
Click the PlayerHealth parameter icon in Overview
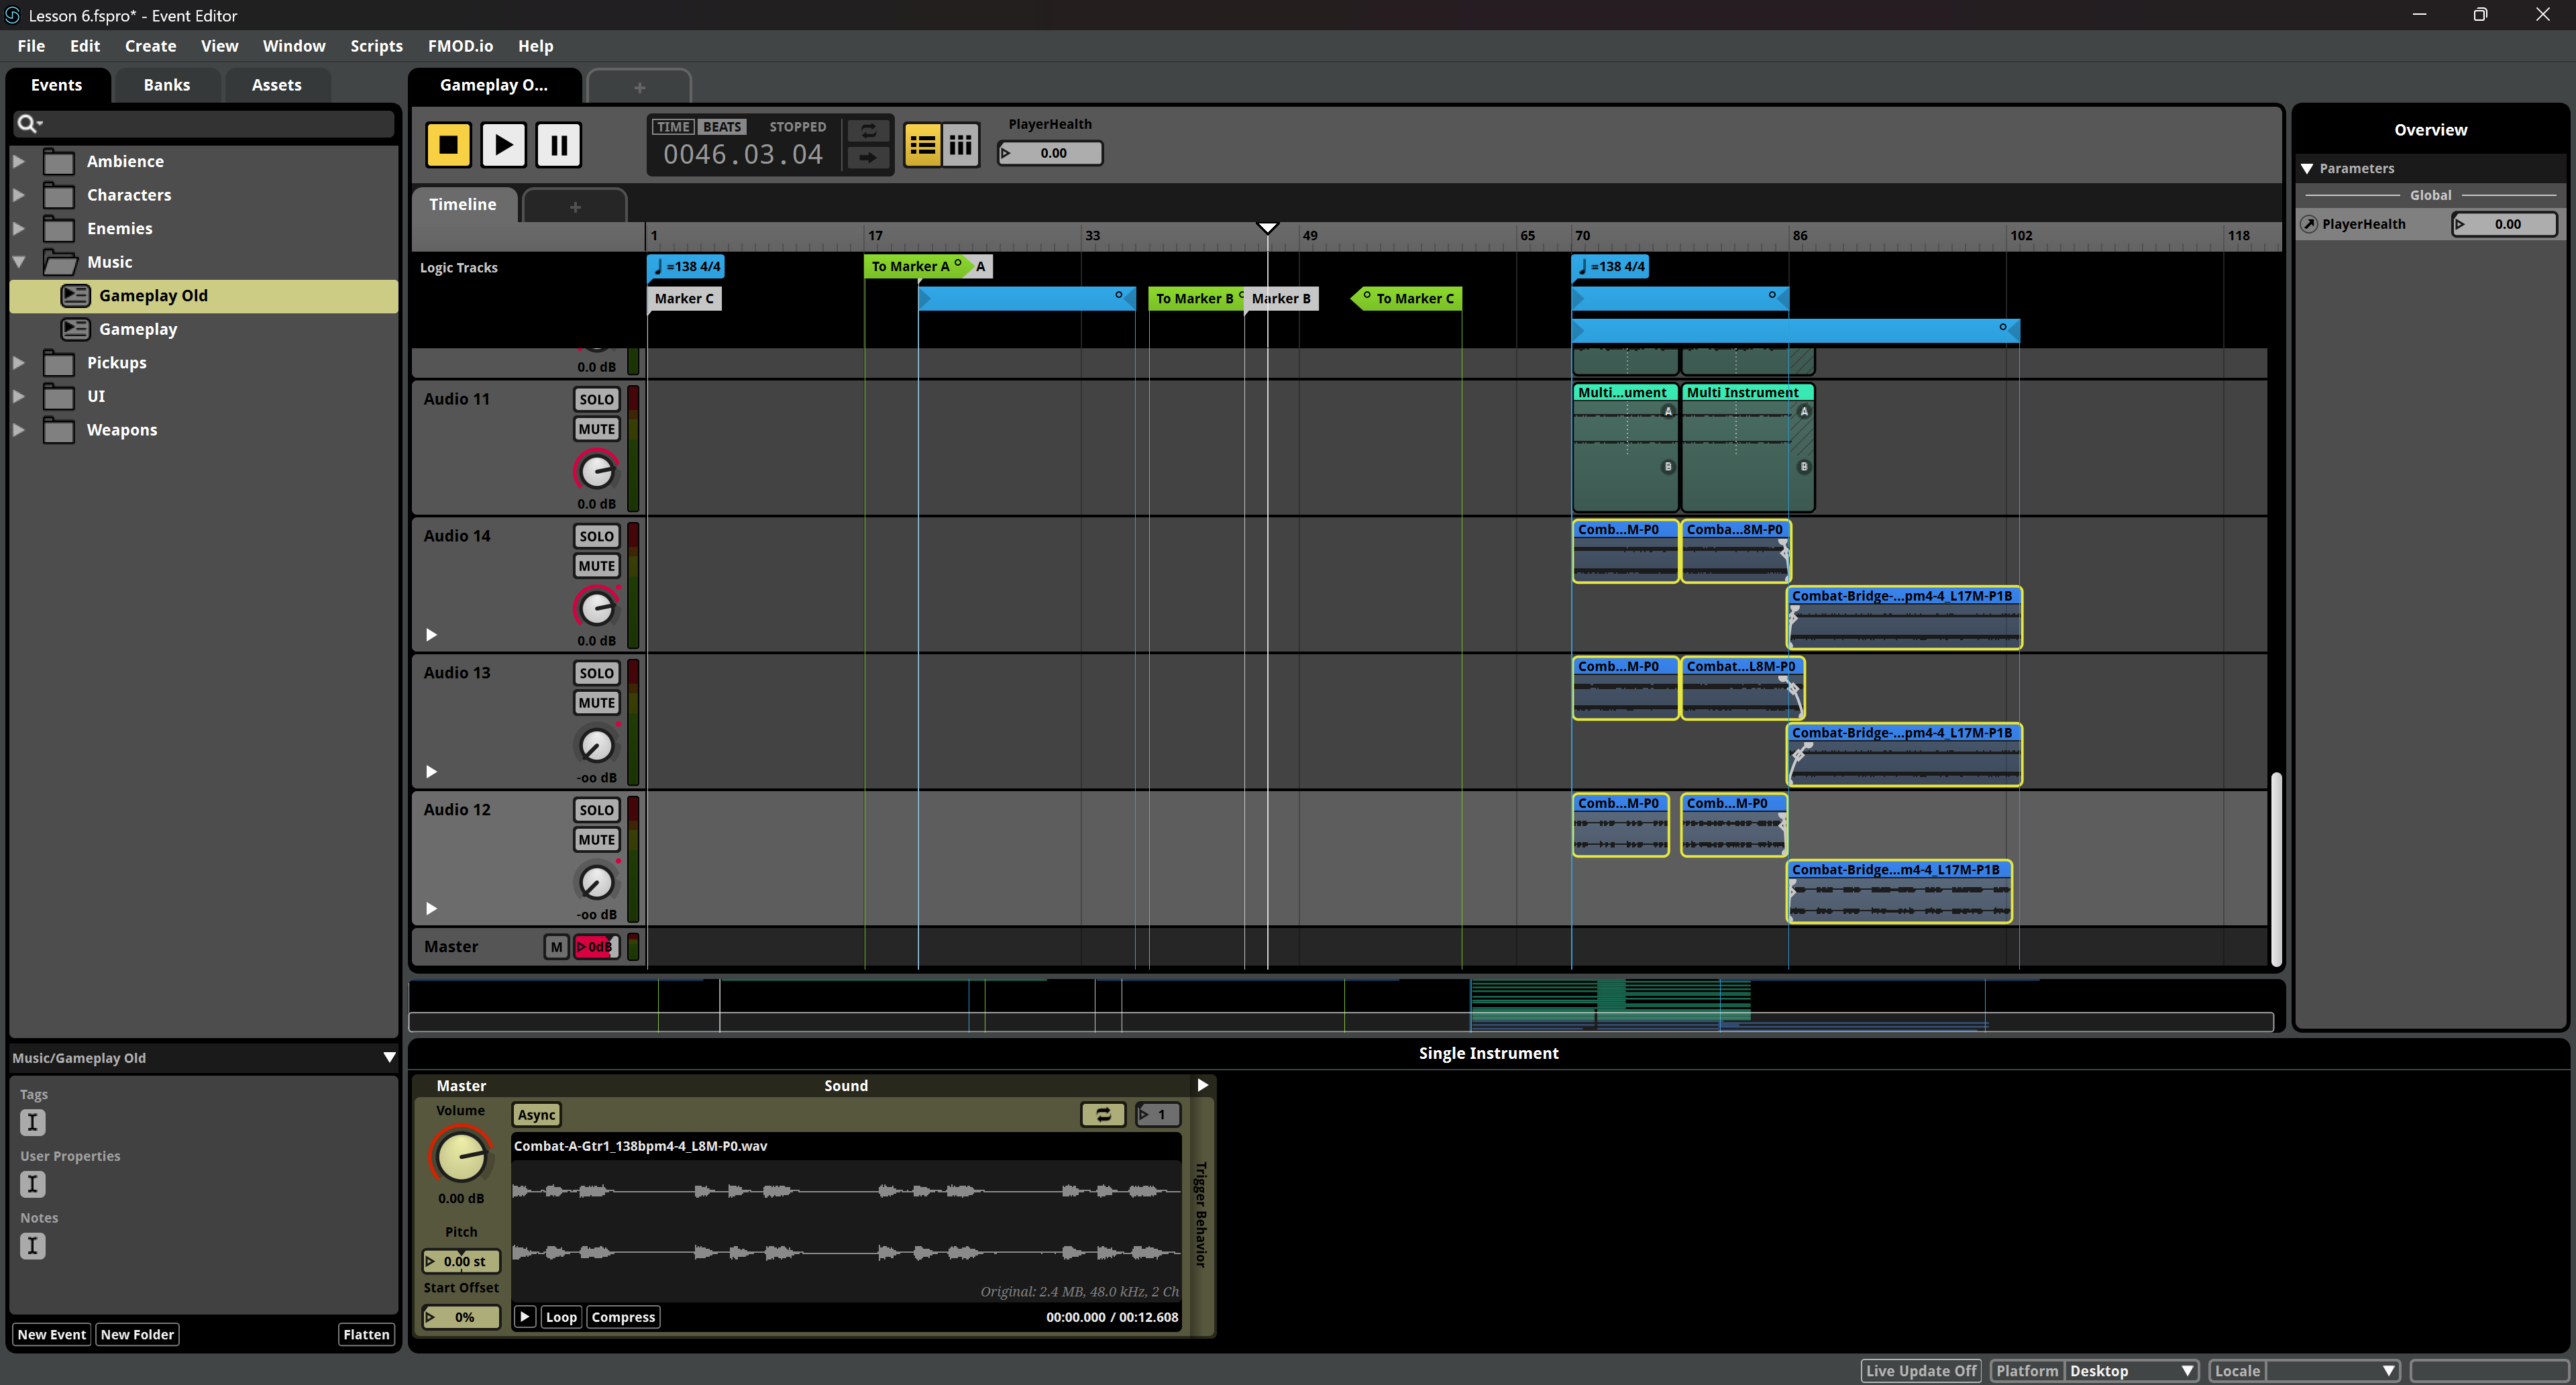coord(2309,224)
